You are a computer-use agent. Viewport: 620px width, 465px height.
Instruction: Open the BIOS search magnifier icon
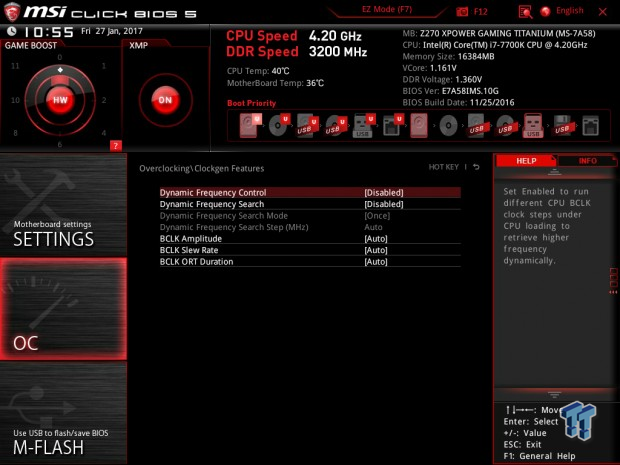[x=525, y=12]
